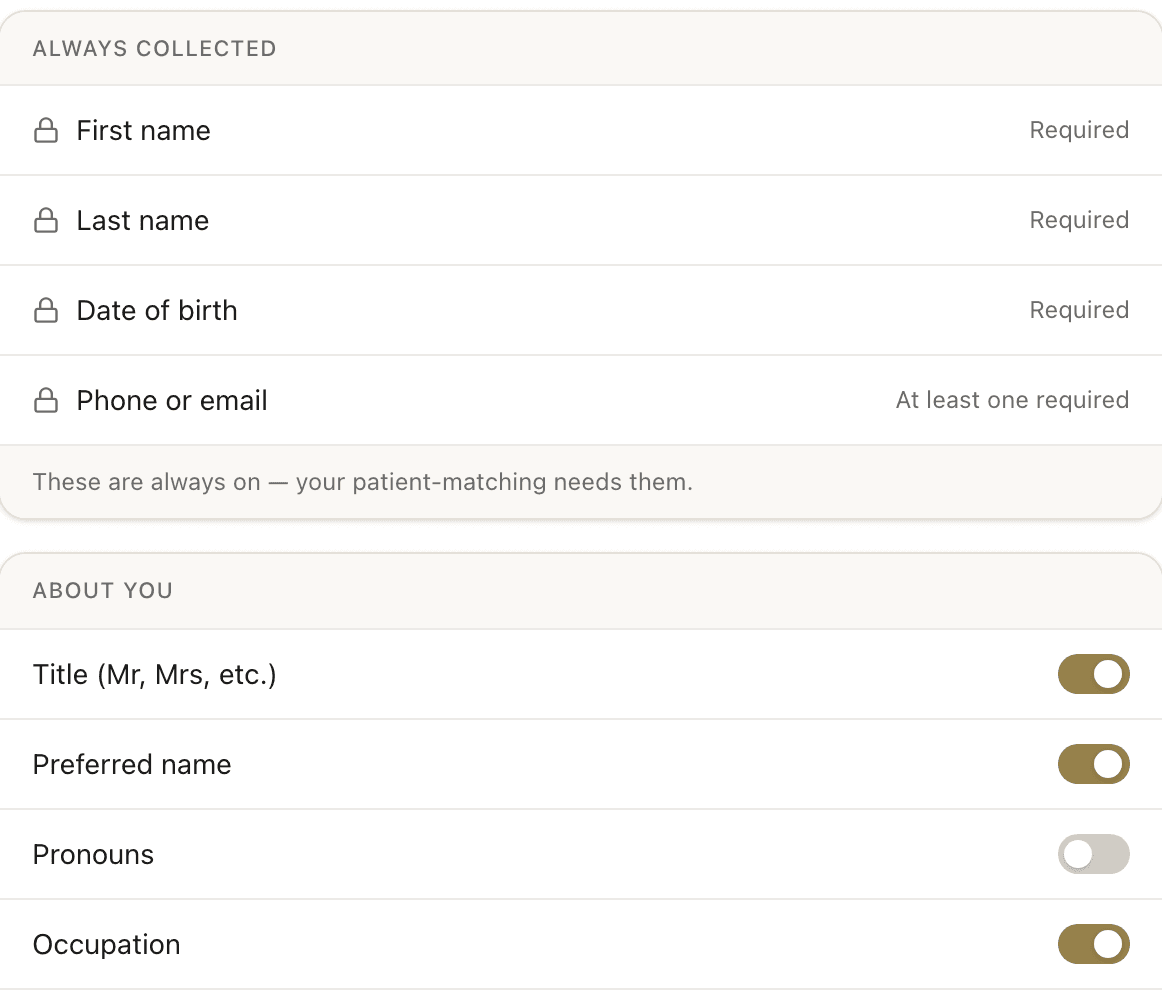Screen dimensions: 1162x996
Task: Click the 'At least one required' text
Action: click(x=1012, y=400)
